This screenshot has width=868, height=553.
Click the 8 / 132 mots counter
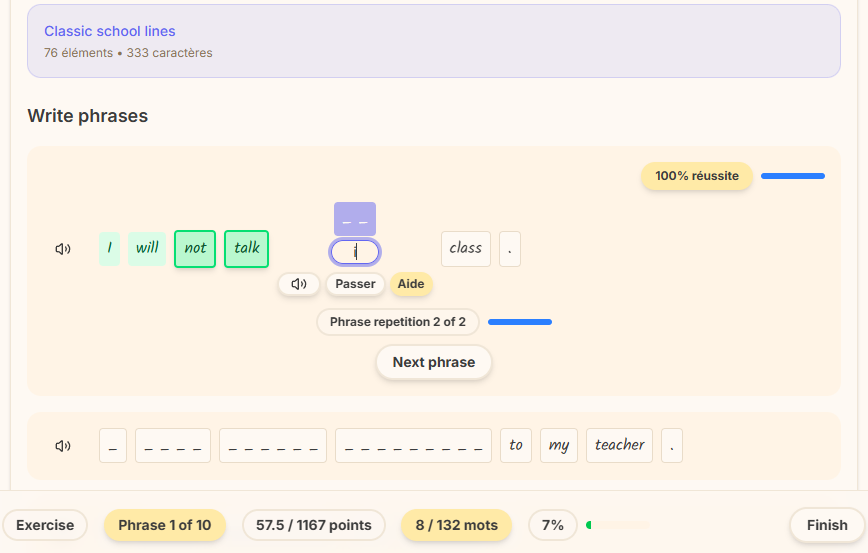pyautogui.click(x=457, y=525)
